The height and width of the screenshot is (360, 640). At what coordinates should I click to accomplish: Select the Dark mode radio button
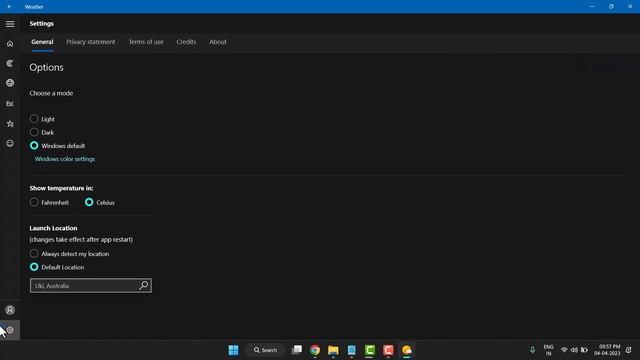pos(34,132)
